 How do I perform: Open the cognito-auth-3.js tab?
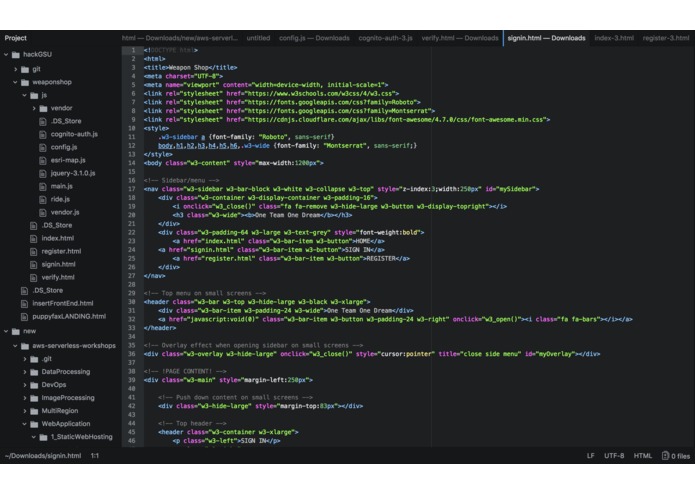click(385, 38)
